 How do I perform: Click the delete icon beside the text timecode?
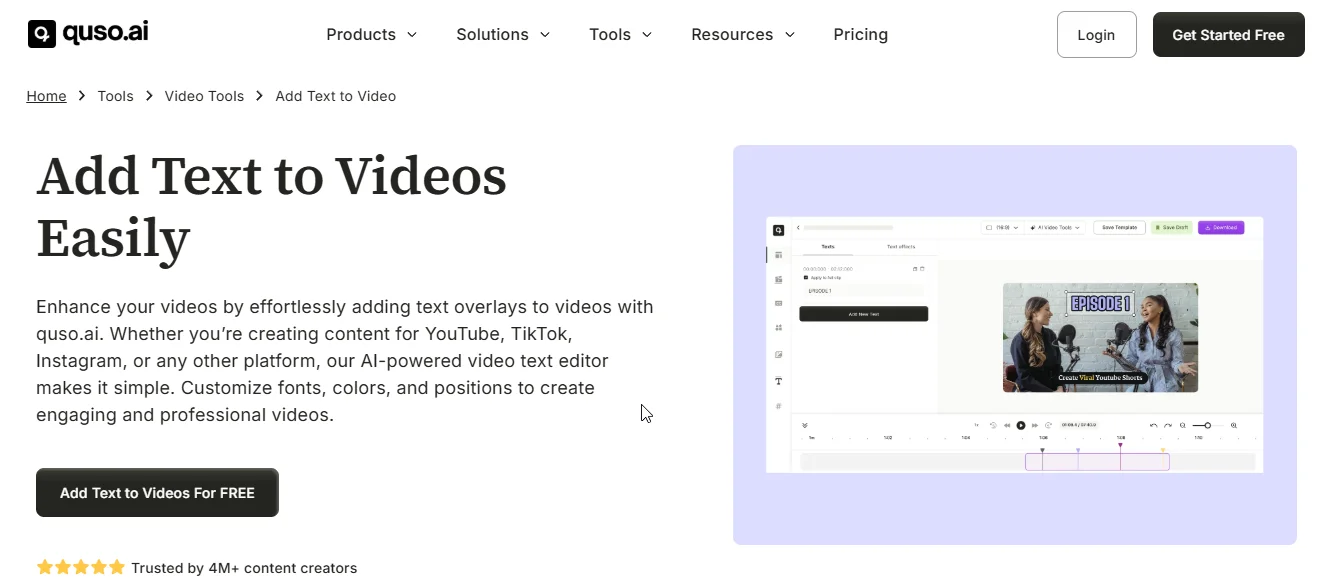tap(923, 269)
